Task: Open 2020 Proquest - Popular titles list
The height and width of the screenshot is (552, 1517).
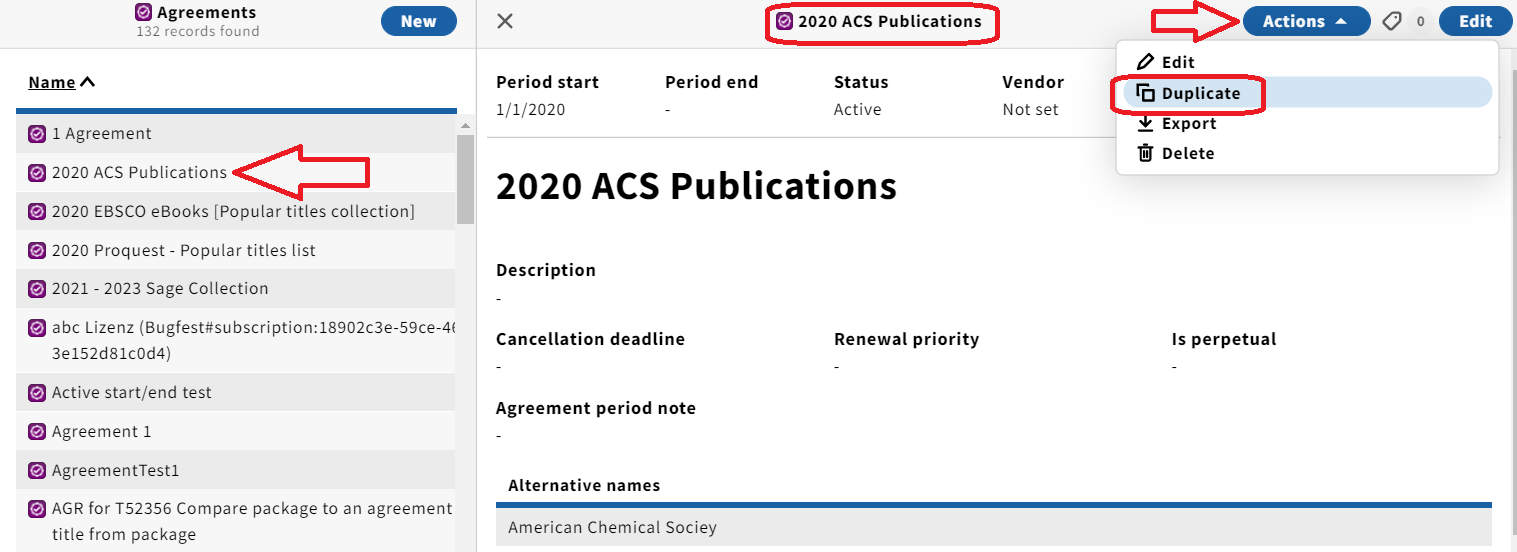Action: click(236, 251)
